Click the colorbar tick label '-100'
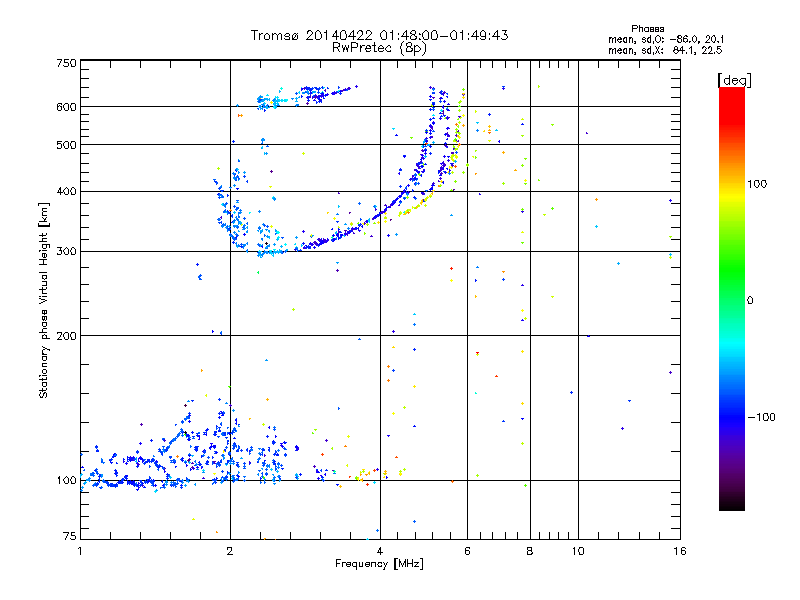Image resolution: width=800 pixels, height=600 pixels. click(761, 417)
